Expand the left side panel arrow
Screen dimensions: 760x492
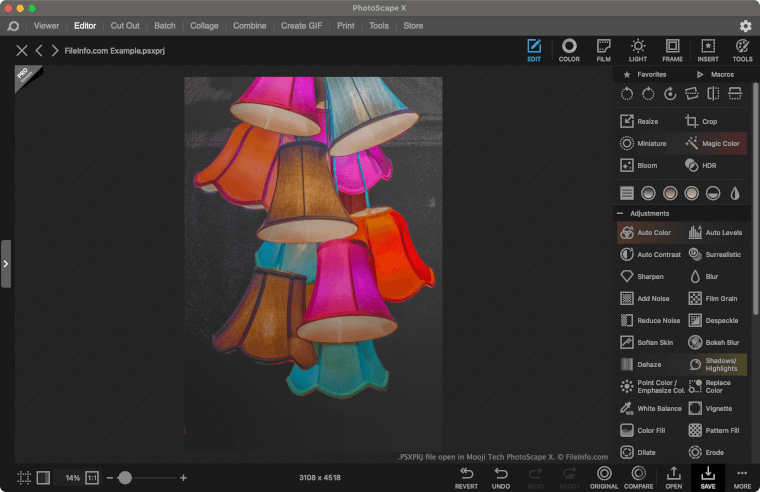pyautogui.click(x=6, y=264)
